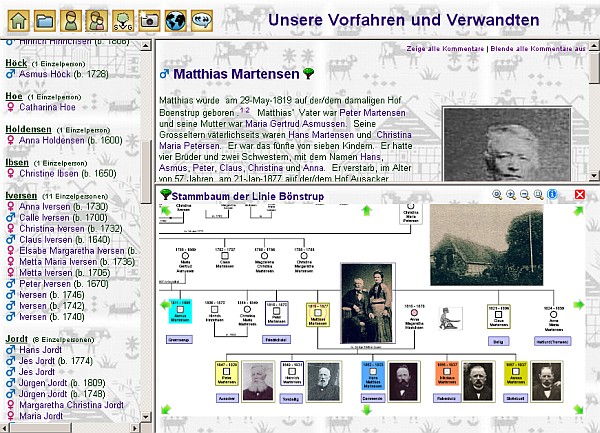Click the Ausacker label under yellow child node
This screenshot has height=433, width=600.
[227, 399]
